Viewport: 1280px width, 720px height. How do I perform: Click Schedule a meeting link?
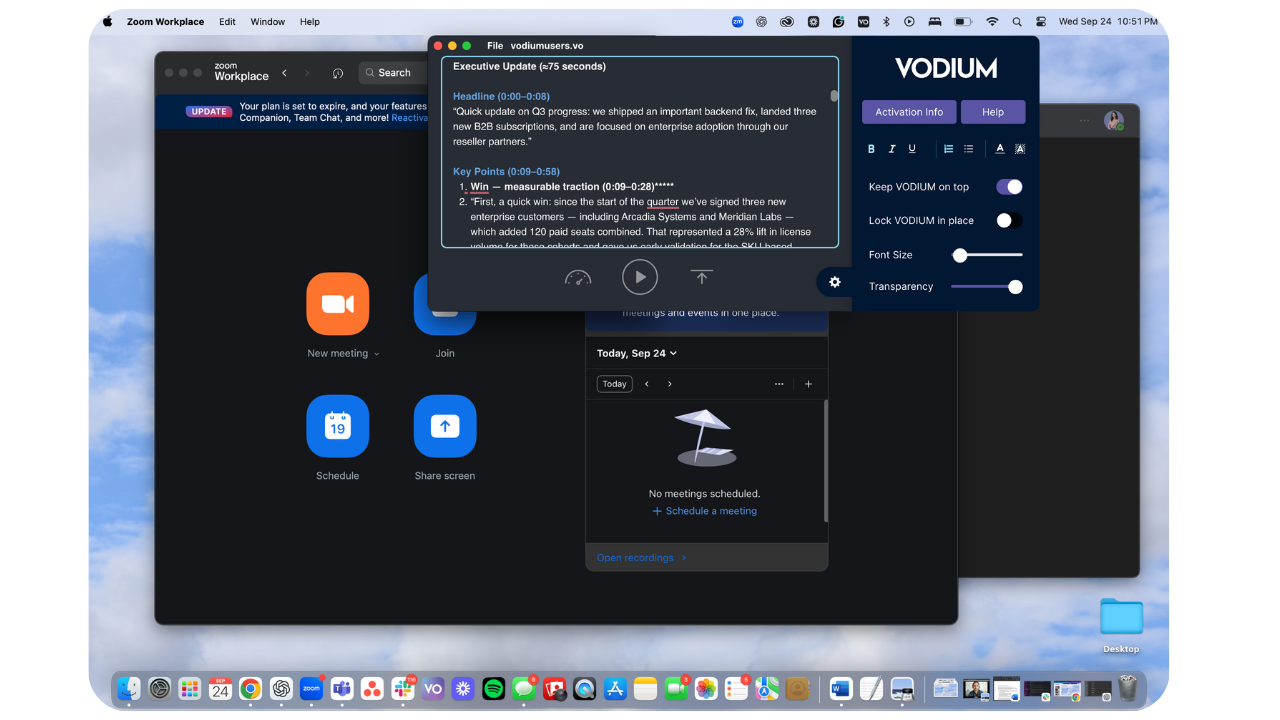(x=705, y=511)
